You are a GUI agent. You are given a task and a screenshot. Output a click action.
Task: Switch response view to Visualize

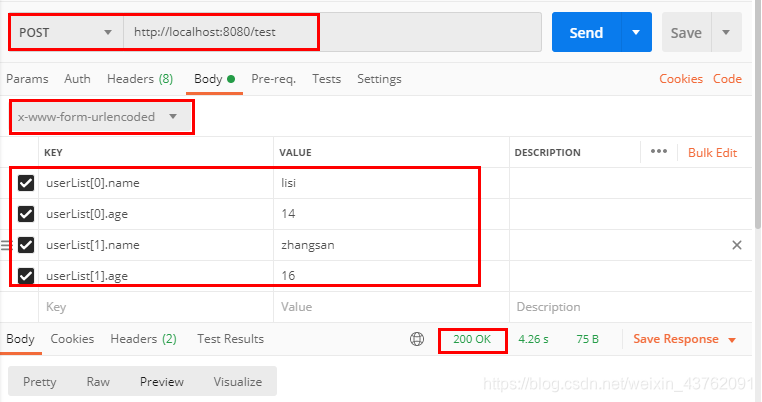(238, 382)
